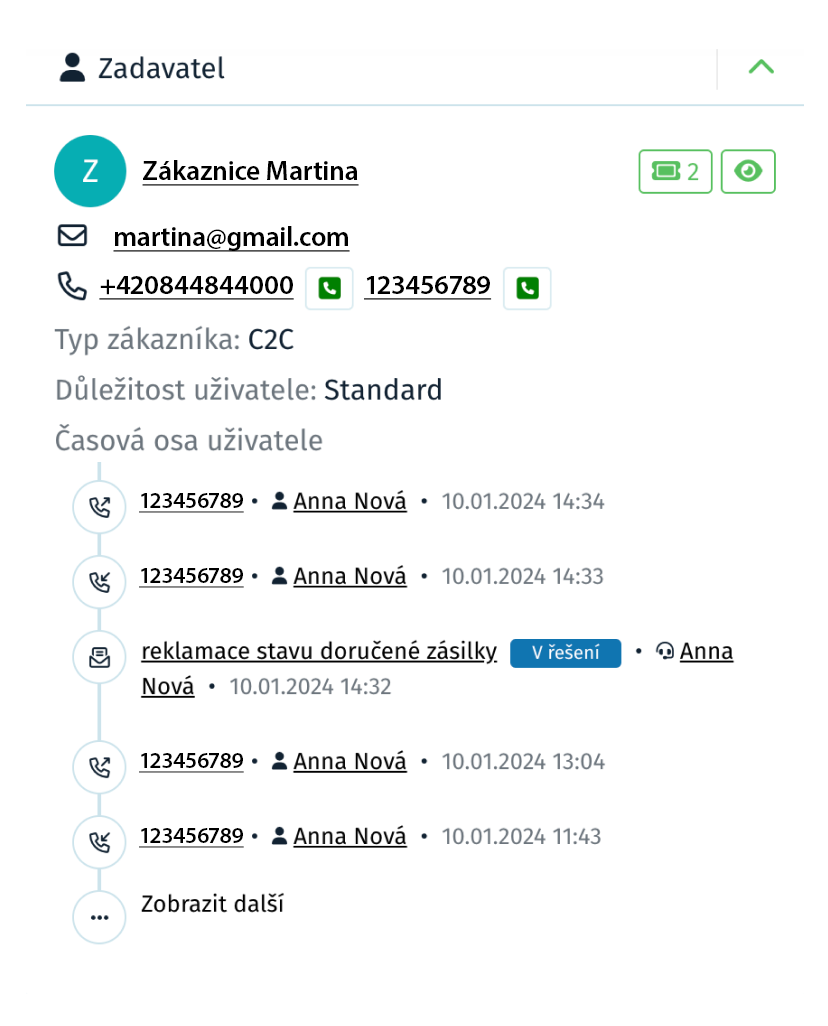Call +420844844000 using its green phone icon
Viewport: 828px width, 1026px height.
pos(329,288)
